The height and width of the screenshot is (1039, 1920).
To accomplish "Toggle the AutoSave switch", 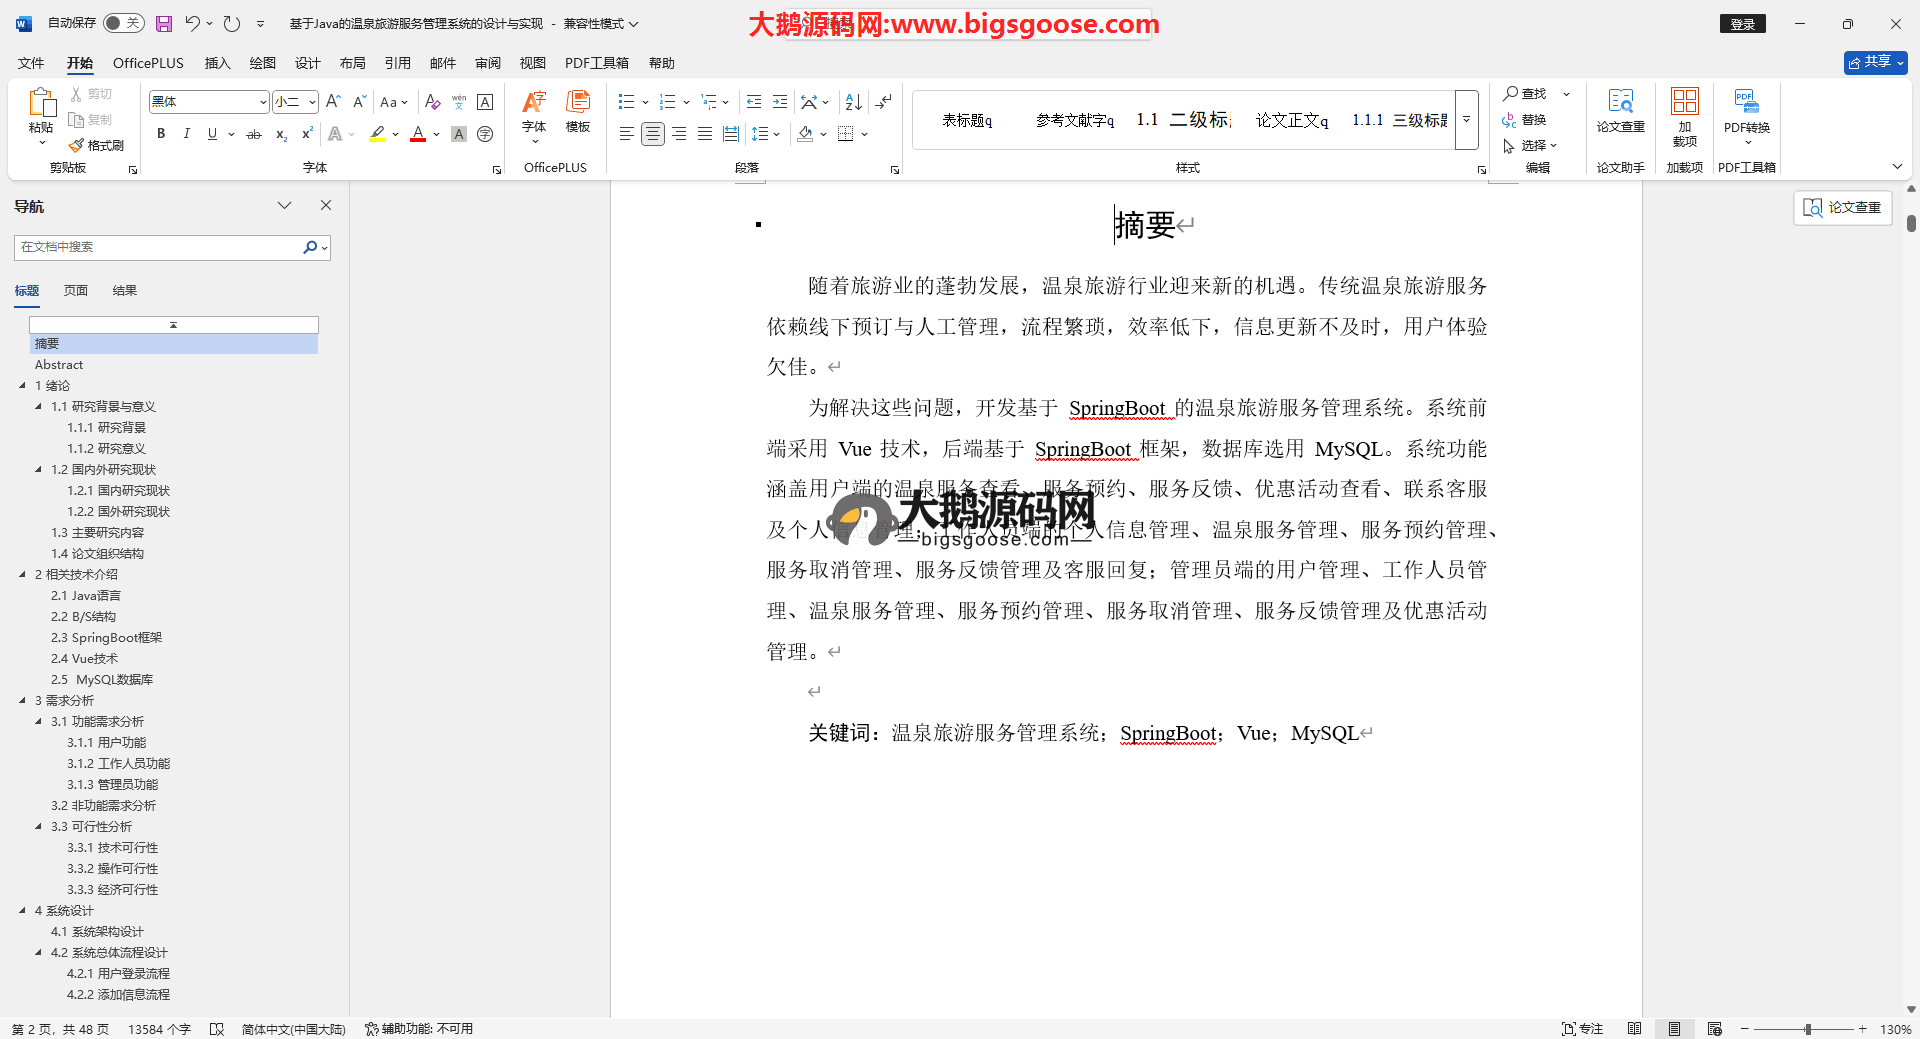I will (x=124, y=23).
